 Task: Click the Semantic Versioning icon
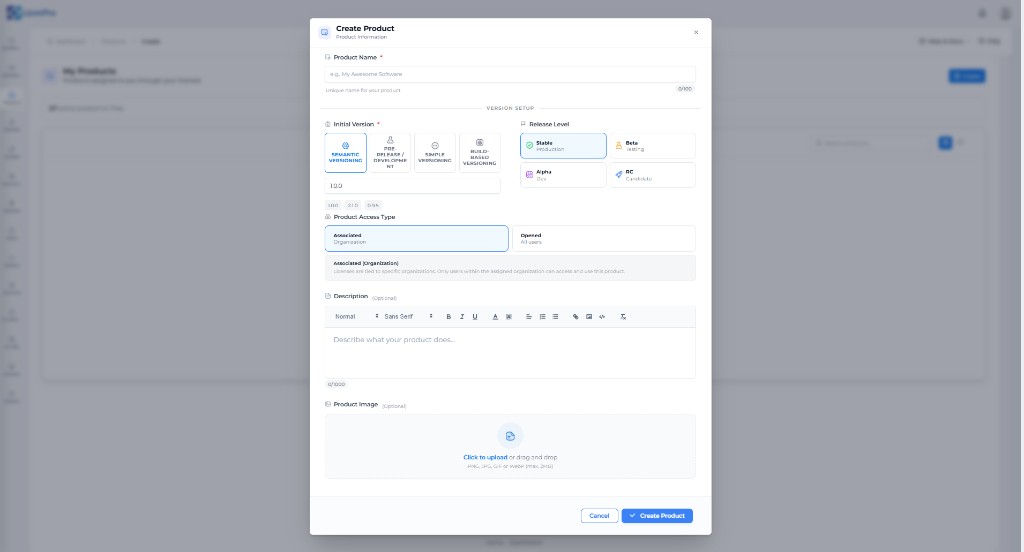[345, 146]
